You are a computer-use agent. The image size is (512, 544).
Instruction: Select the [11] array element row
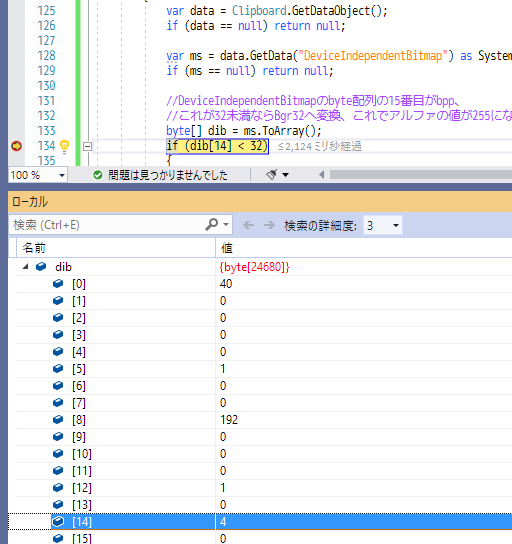pos(264,471)
